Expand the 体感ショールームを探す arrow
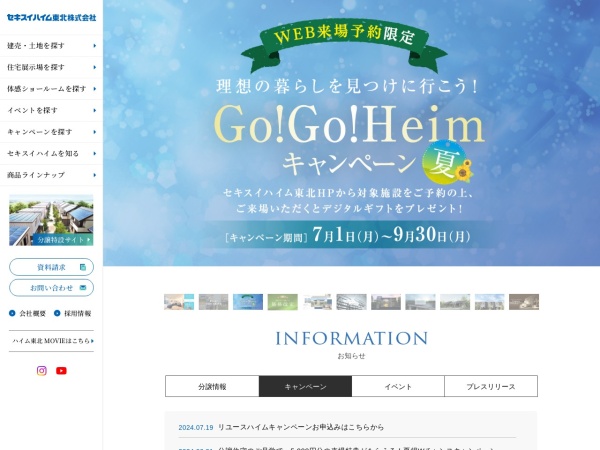Viewport: 600px width, 450px height. (x=95, y=89)
